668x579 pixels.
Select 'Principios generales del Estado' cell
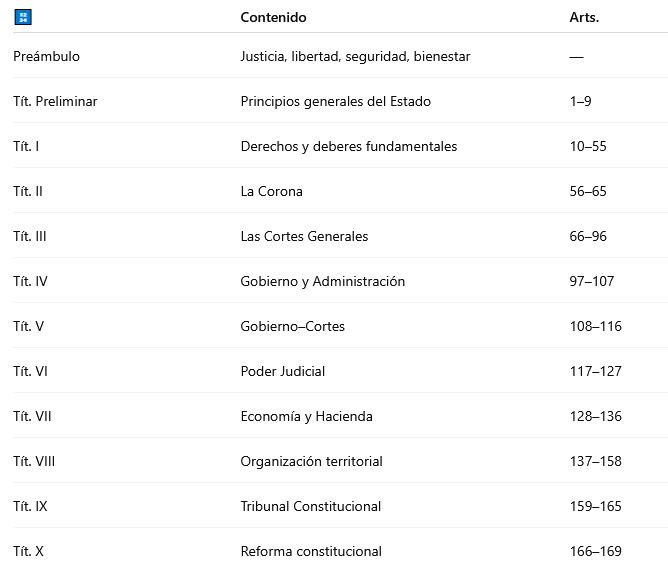pyautogui.click(x=335, y=101)
